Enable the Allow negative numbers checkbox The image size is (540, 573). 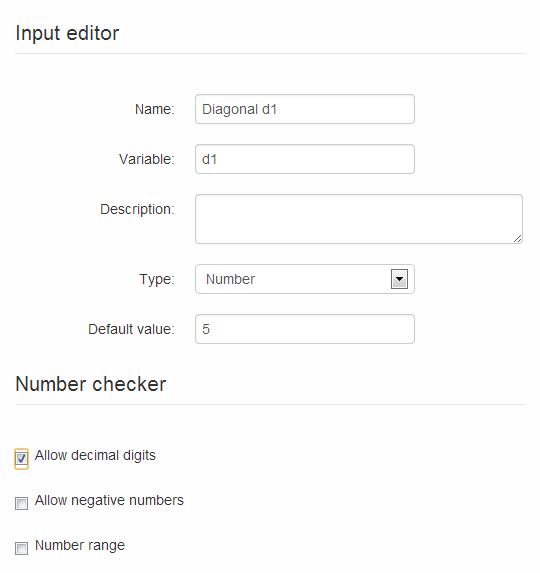[x=21, y=503]
